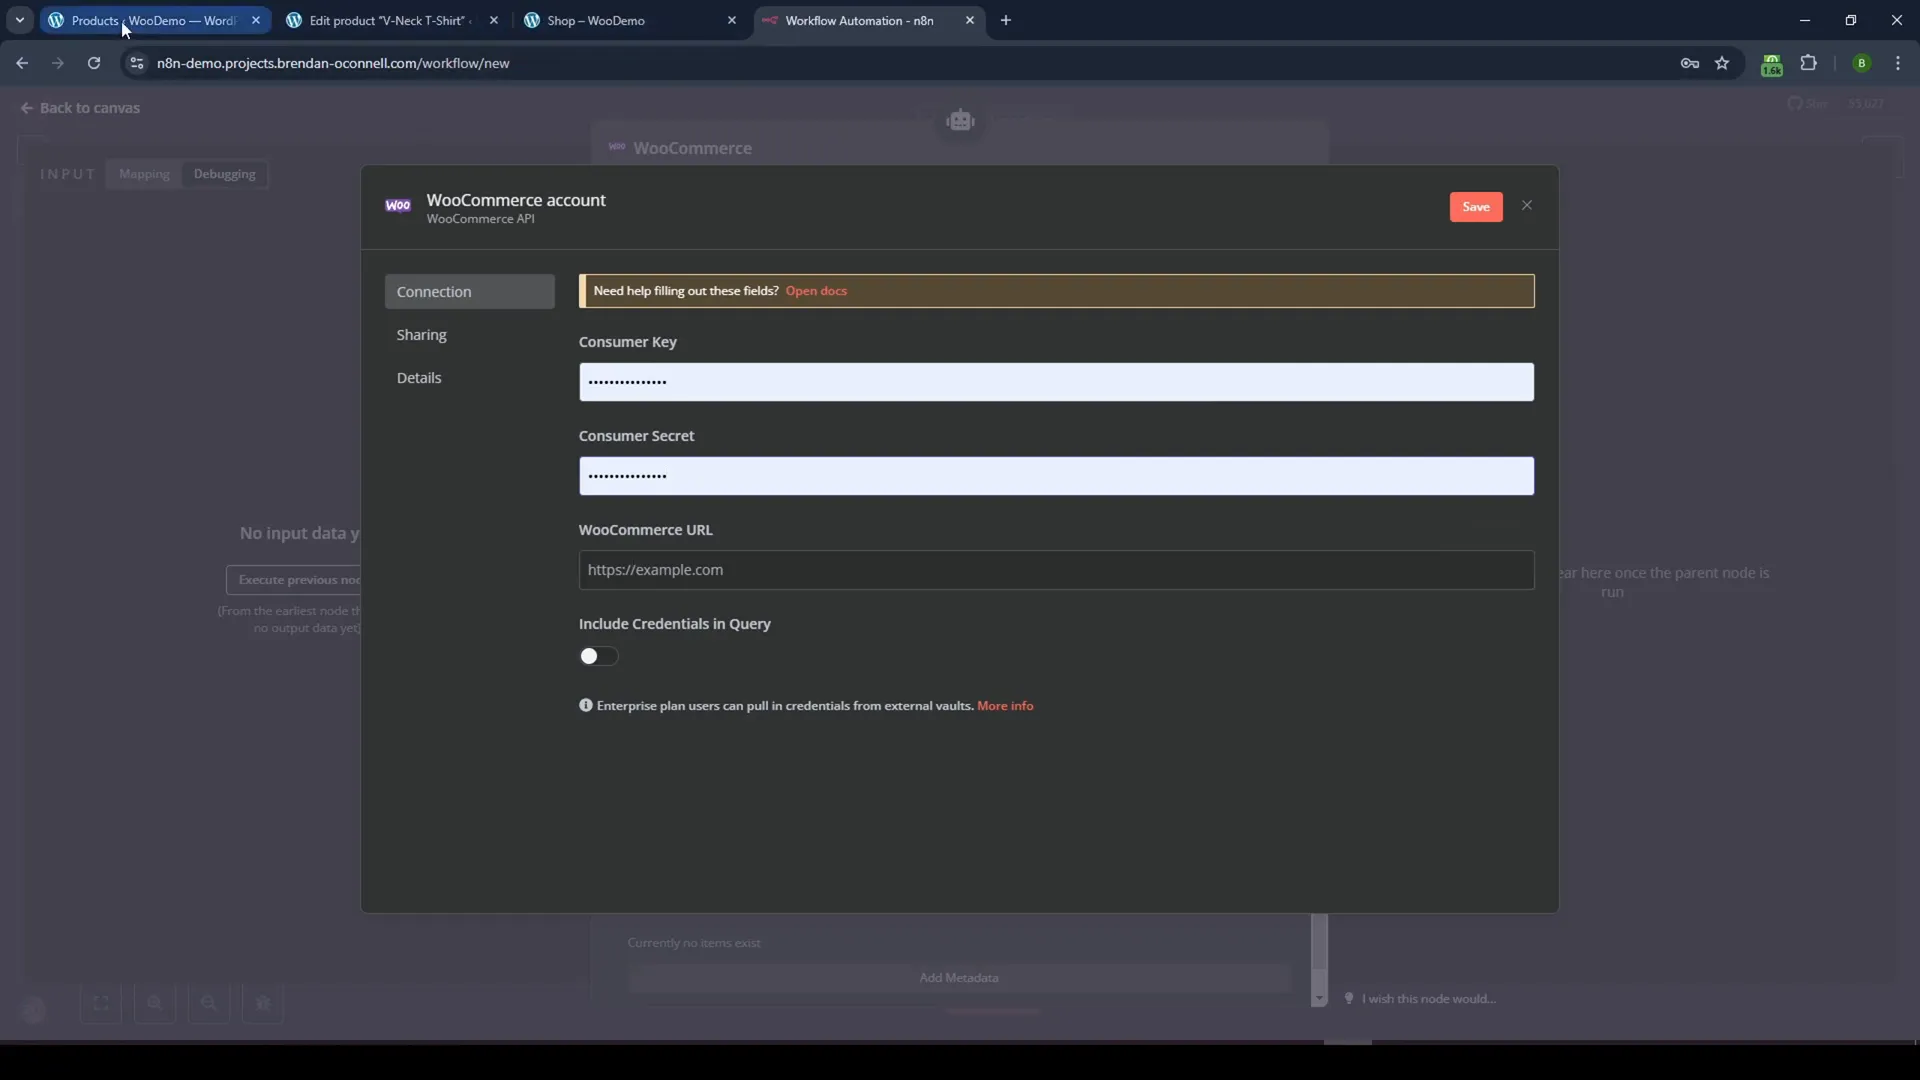This screenshot has width=1920, height=1080.
Task: Click the Open docs link in help banner
Action: point(818,290)
